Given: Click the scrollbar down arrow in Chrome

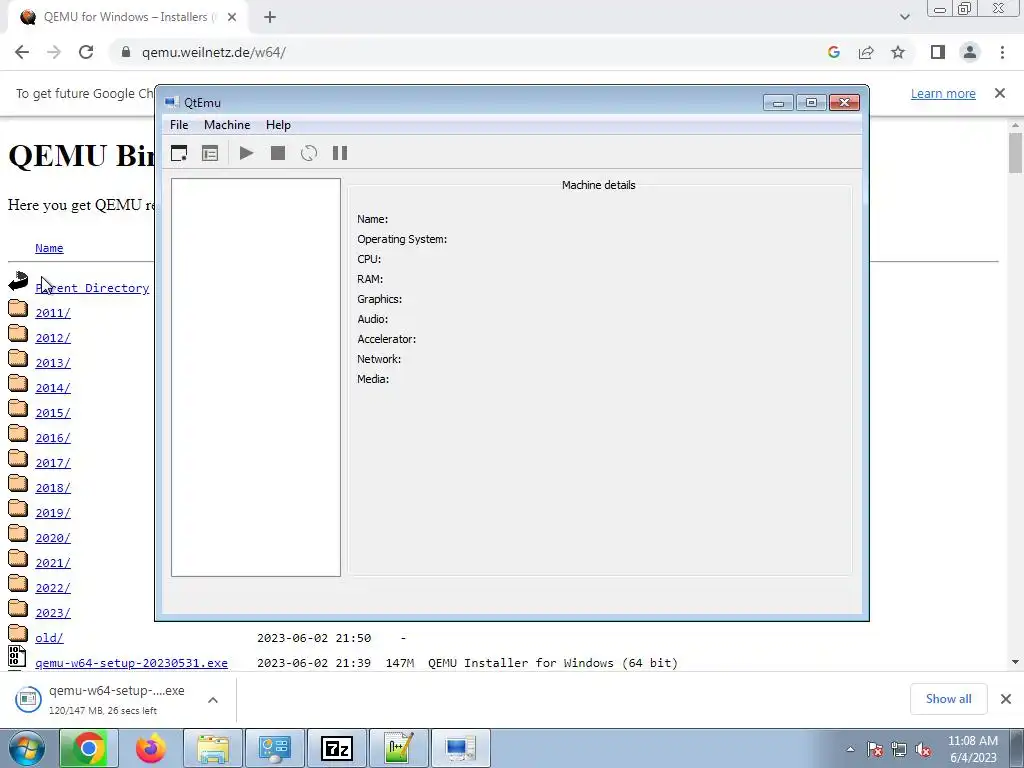Looking at the screenshot, I should coord(1015,662).
